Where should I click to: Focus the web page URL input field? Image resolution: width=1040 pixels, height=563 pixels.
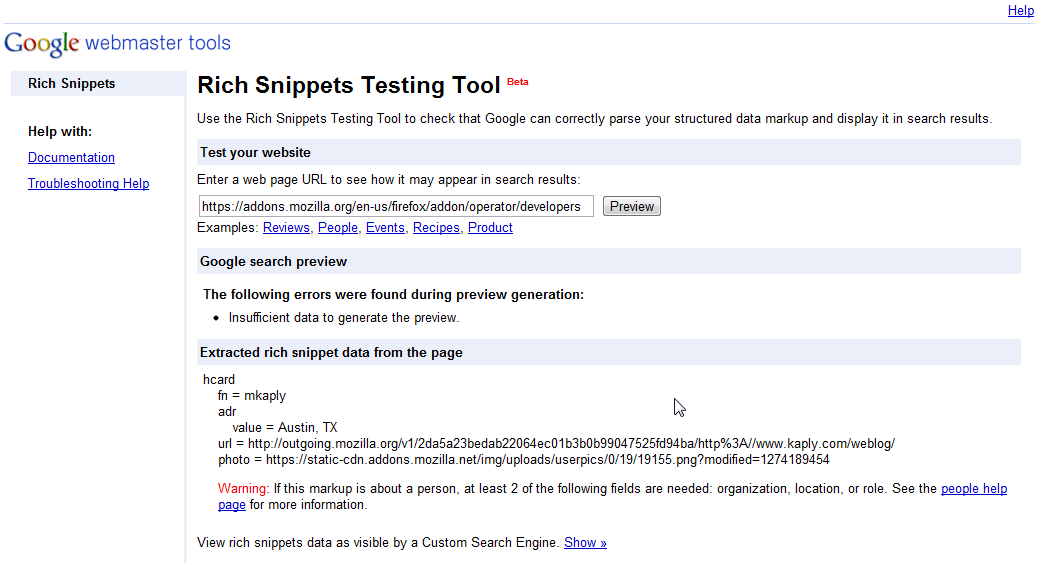coord(396,206)
